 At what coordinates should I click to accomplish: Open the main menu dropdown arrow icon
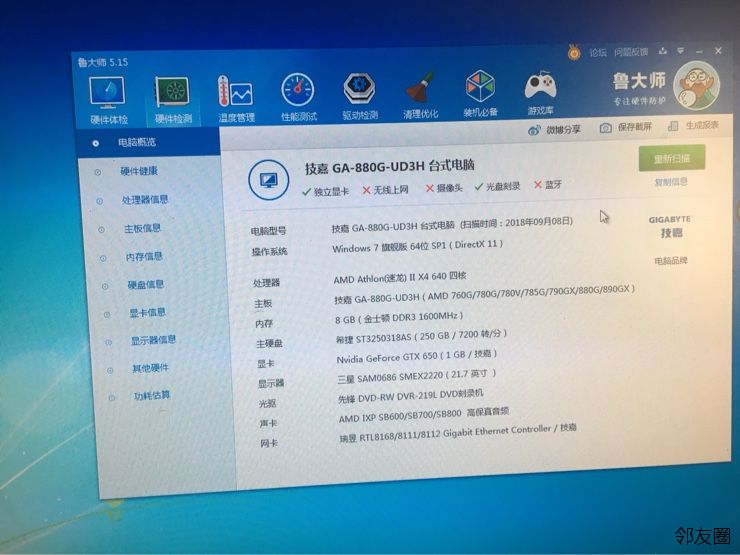[x=681, y=50]
